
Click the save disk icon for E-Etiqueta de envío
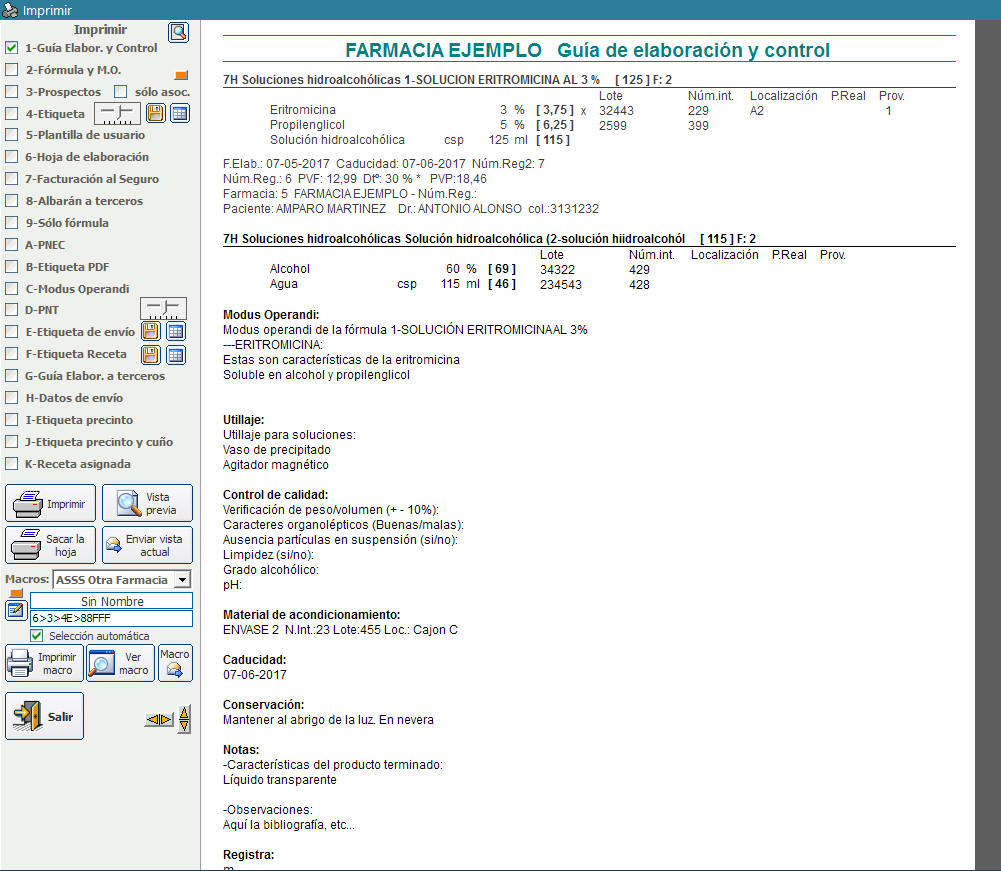(x=151, y=331)
